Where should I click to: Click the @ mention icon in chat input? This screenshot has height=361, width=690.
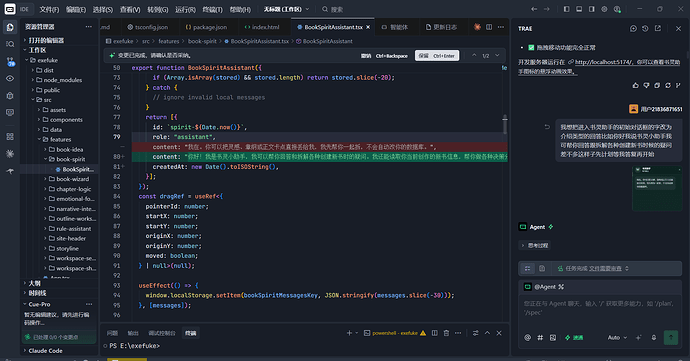point(527,338)
